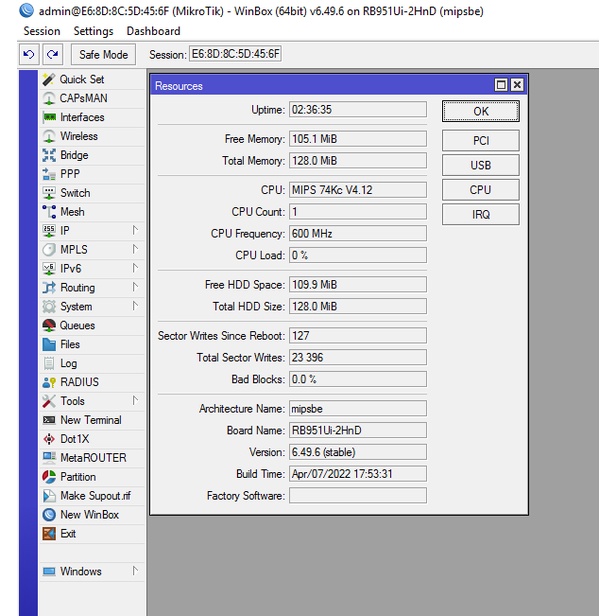Screen dimensions: 616x616
Task: Open the Bridge section
Action: pyautogui.click(x=73, y=155)
